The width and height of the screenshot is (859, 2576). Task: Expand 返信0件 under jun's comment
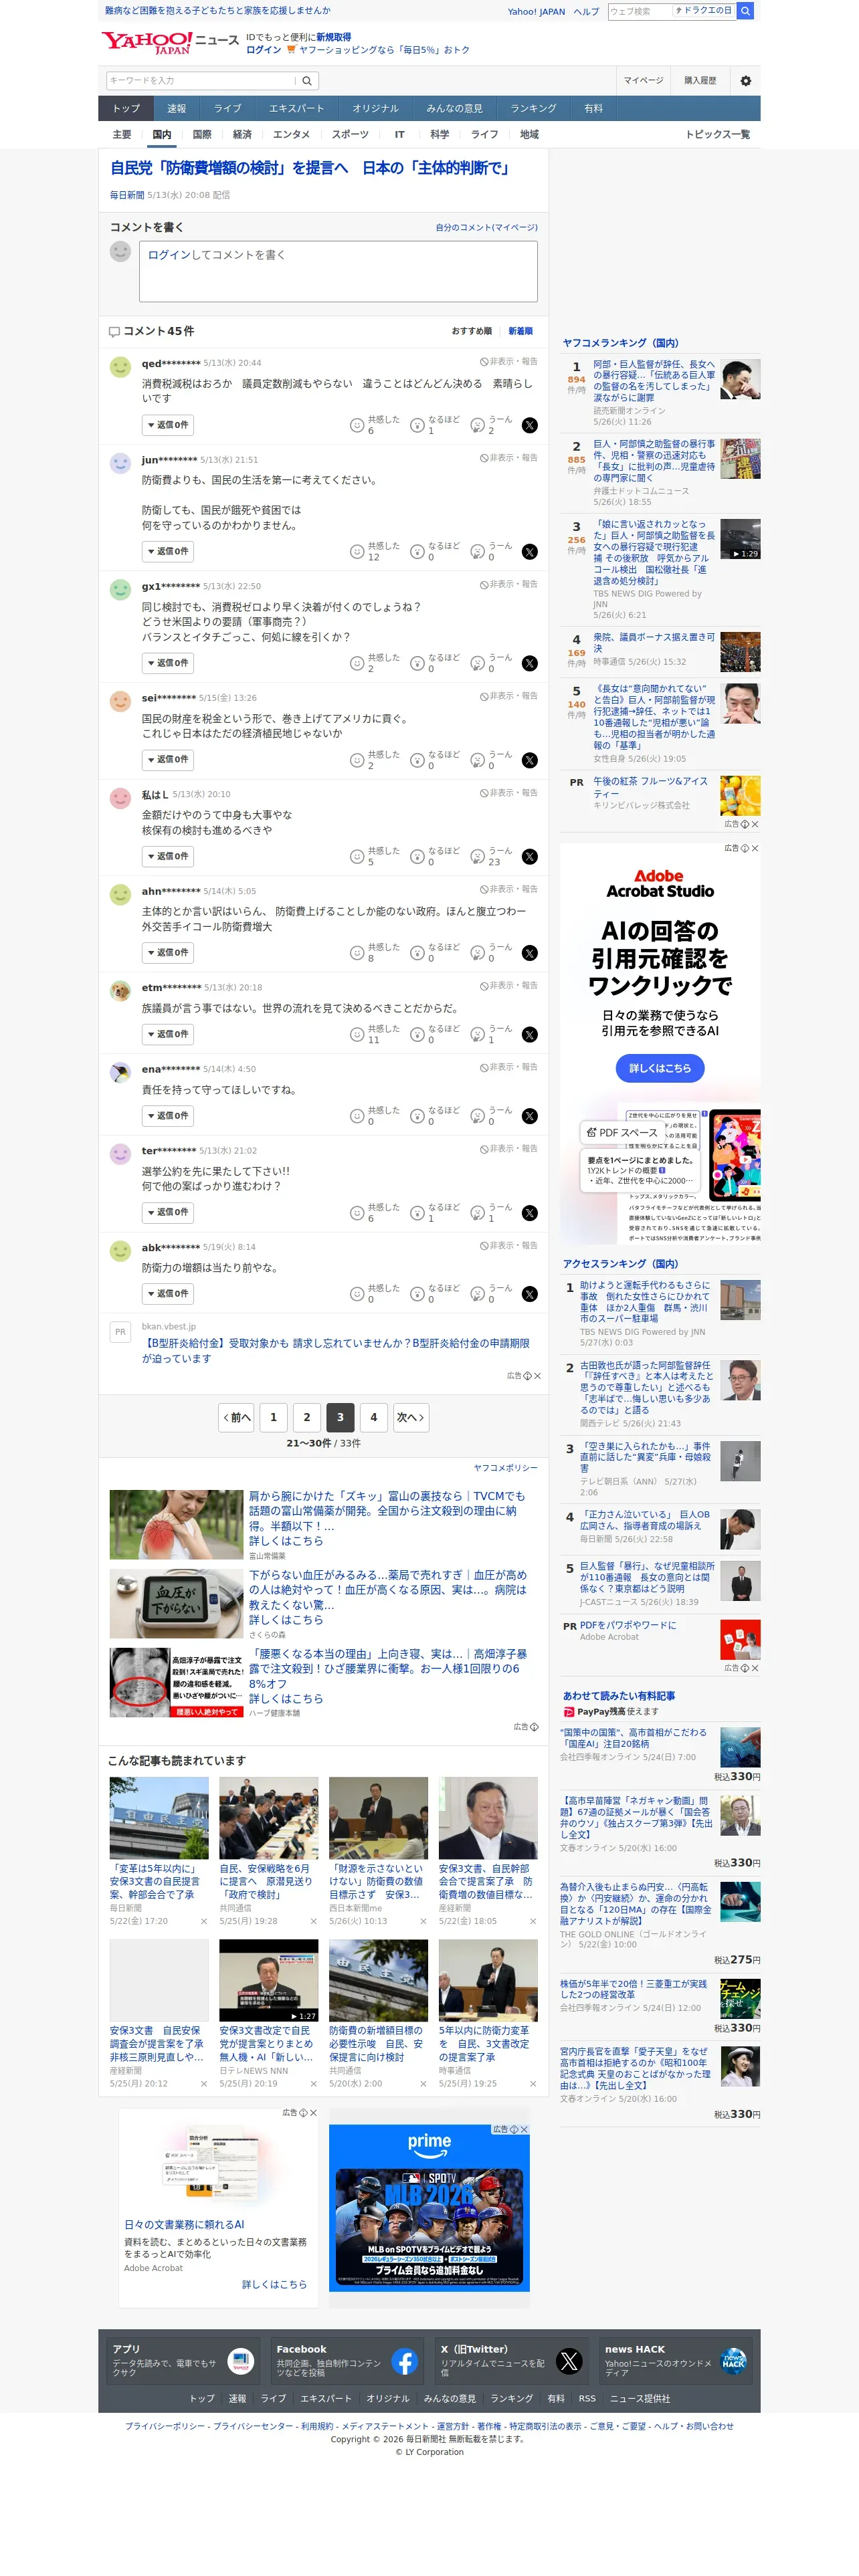tap(167, 551)
